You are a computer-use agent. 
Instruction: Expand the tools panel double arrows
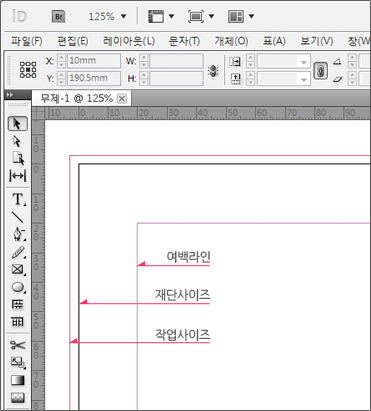(x=10, y=95)
